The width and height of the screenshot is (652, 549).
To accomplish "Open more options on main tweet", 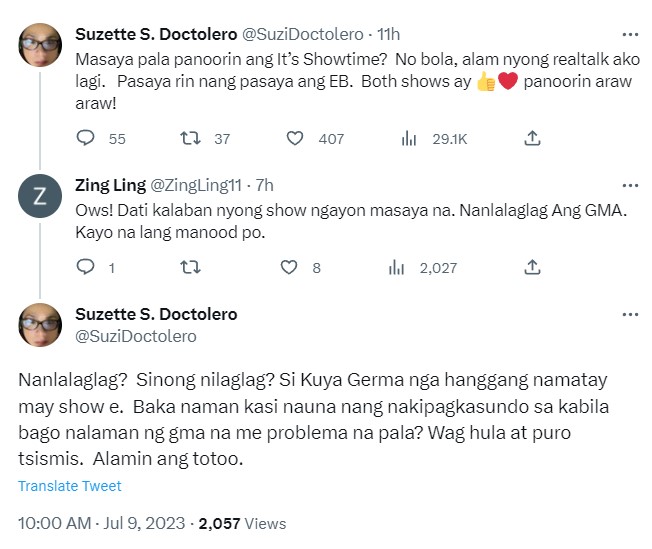I will (629, 314).
